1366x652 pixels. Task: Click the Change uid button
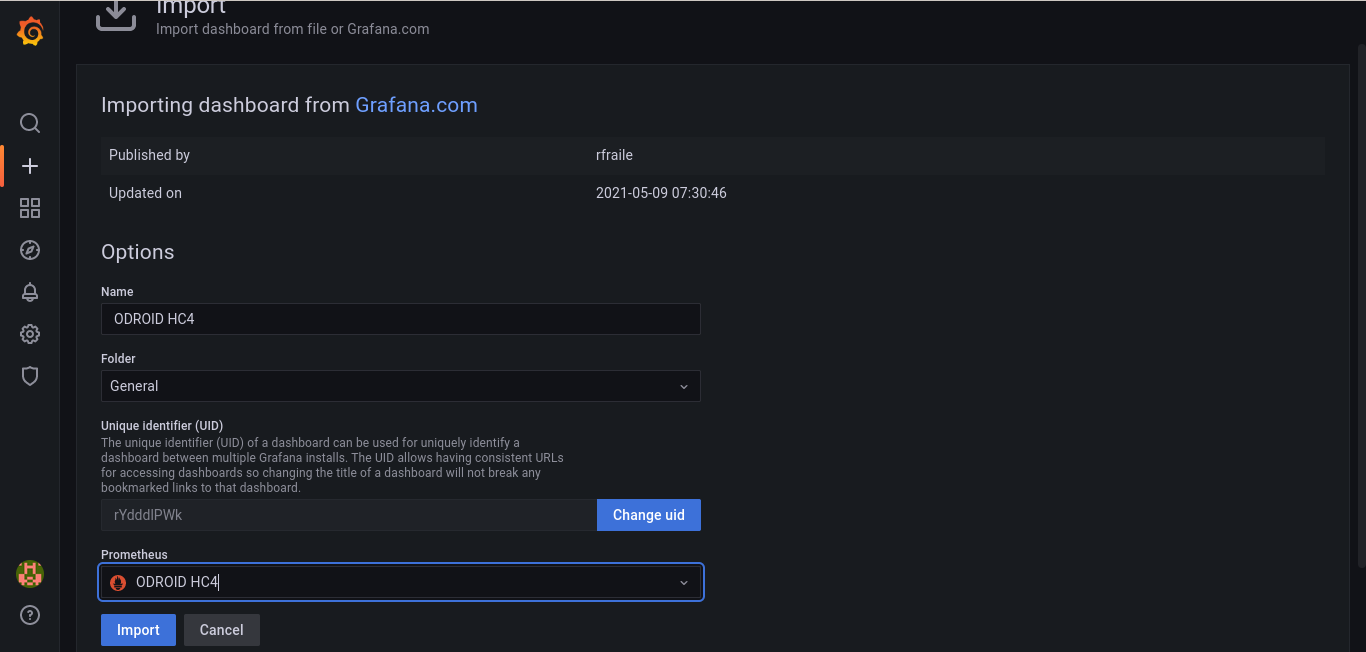(x=649, y=515)
